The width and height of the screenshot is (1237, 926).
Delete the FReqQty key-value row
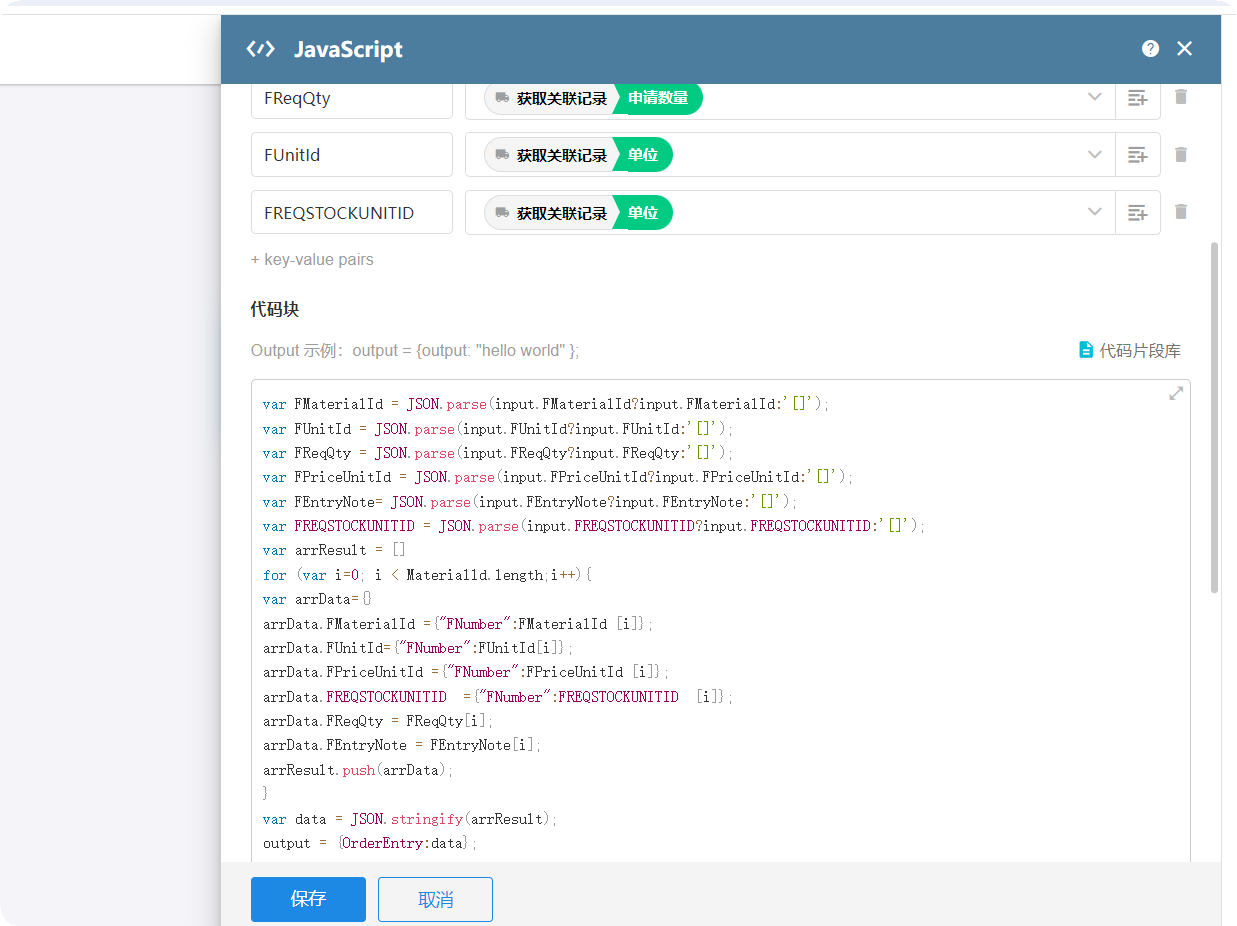[1181, 97]
